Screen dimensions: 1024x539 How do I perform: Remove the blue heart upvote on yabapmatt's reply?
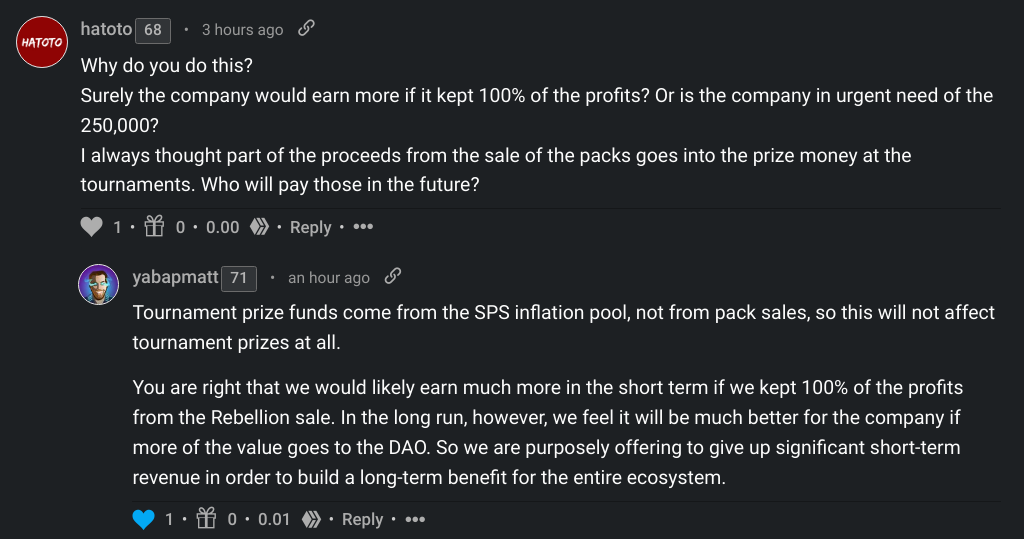144,519
